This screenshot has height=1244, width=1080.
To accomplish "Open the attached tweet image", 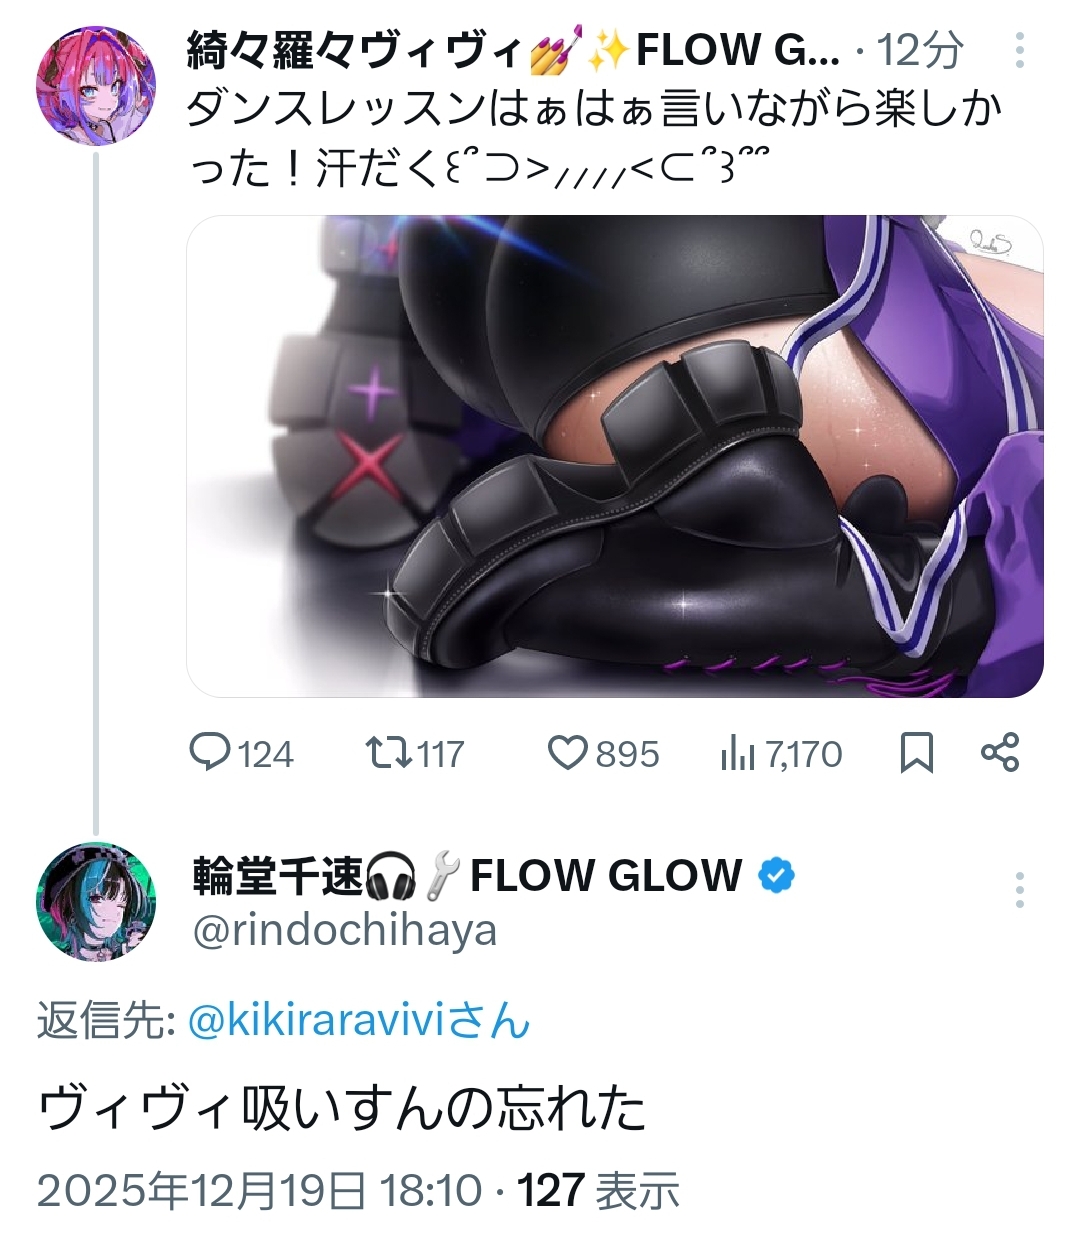I will pos(615,456).
